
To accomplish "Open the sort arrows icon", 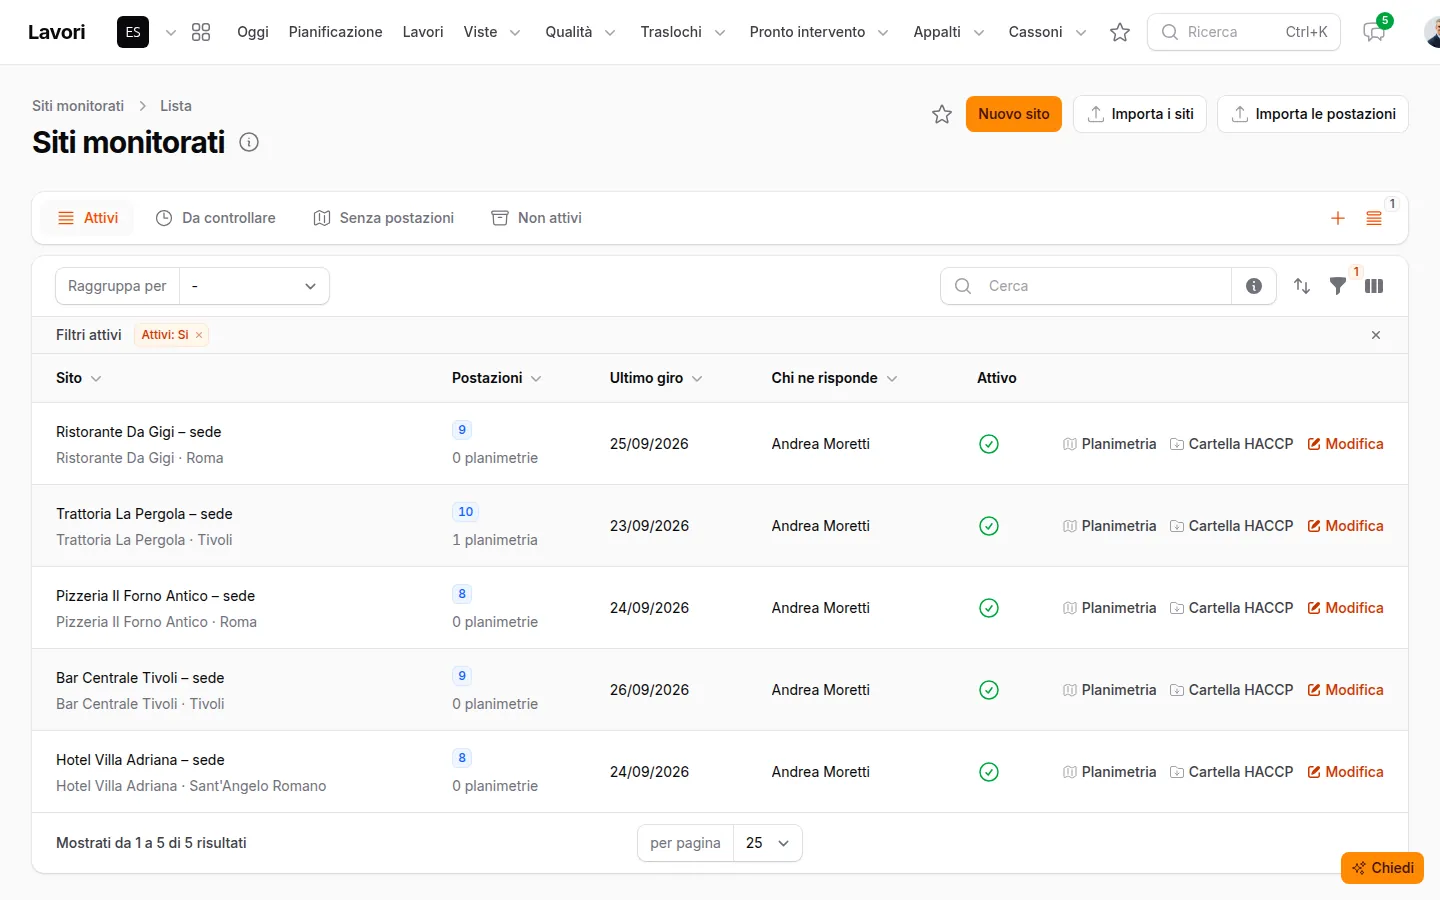I will point(1302,286).
